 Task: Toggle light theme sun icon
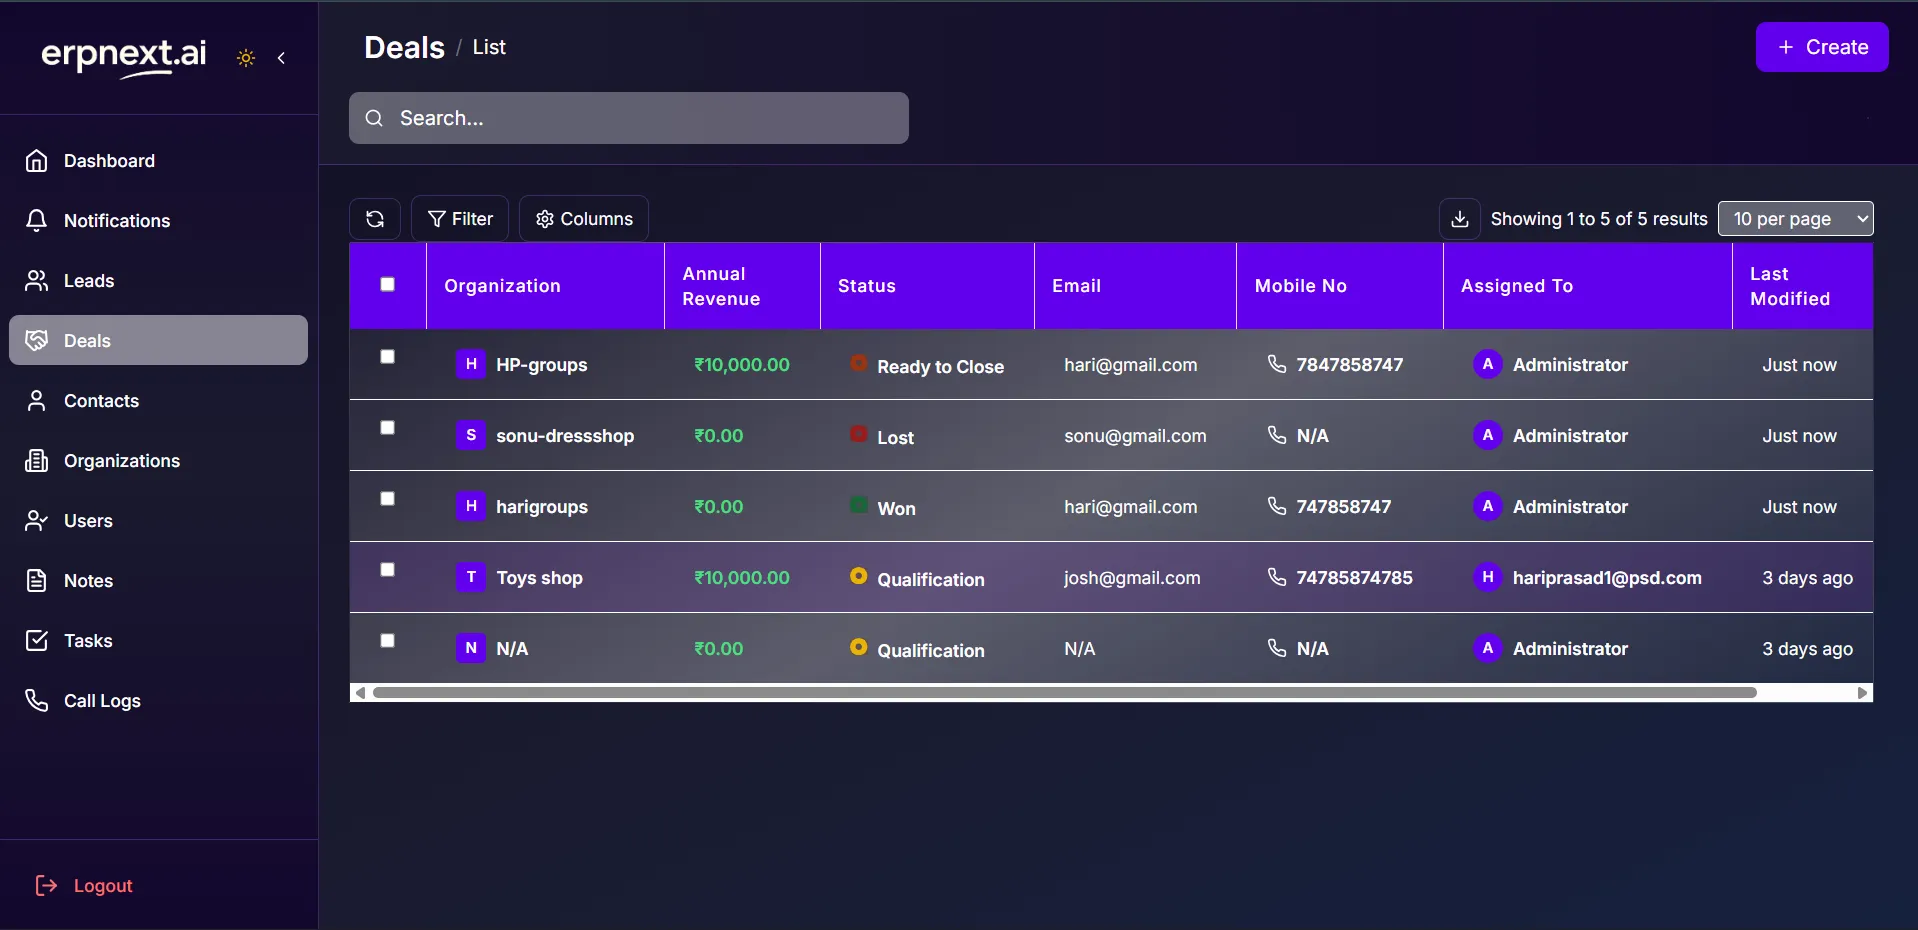tap(246, 58)
